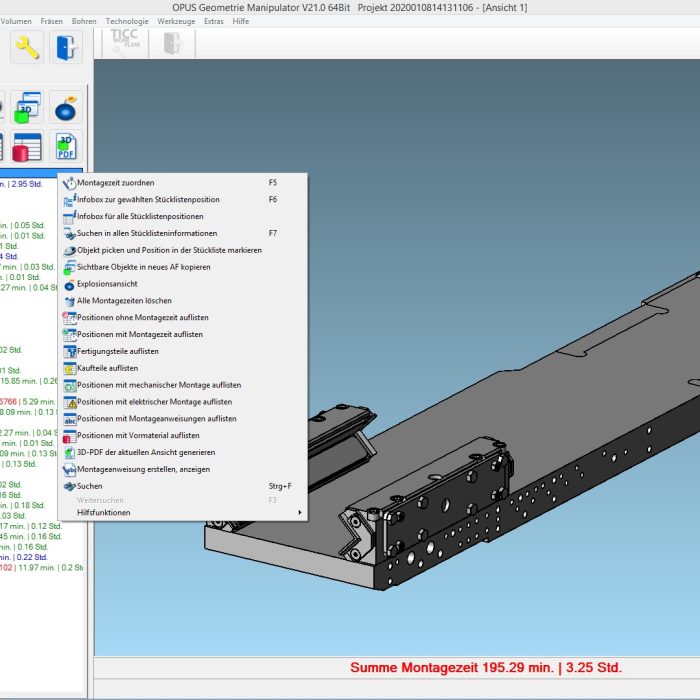The height and width of the screenshot is (700, 700).
Task: Choose Suchen in allen Stücklisteninformationen
Action: pos(183,233)
